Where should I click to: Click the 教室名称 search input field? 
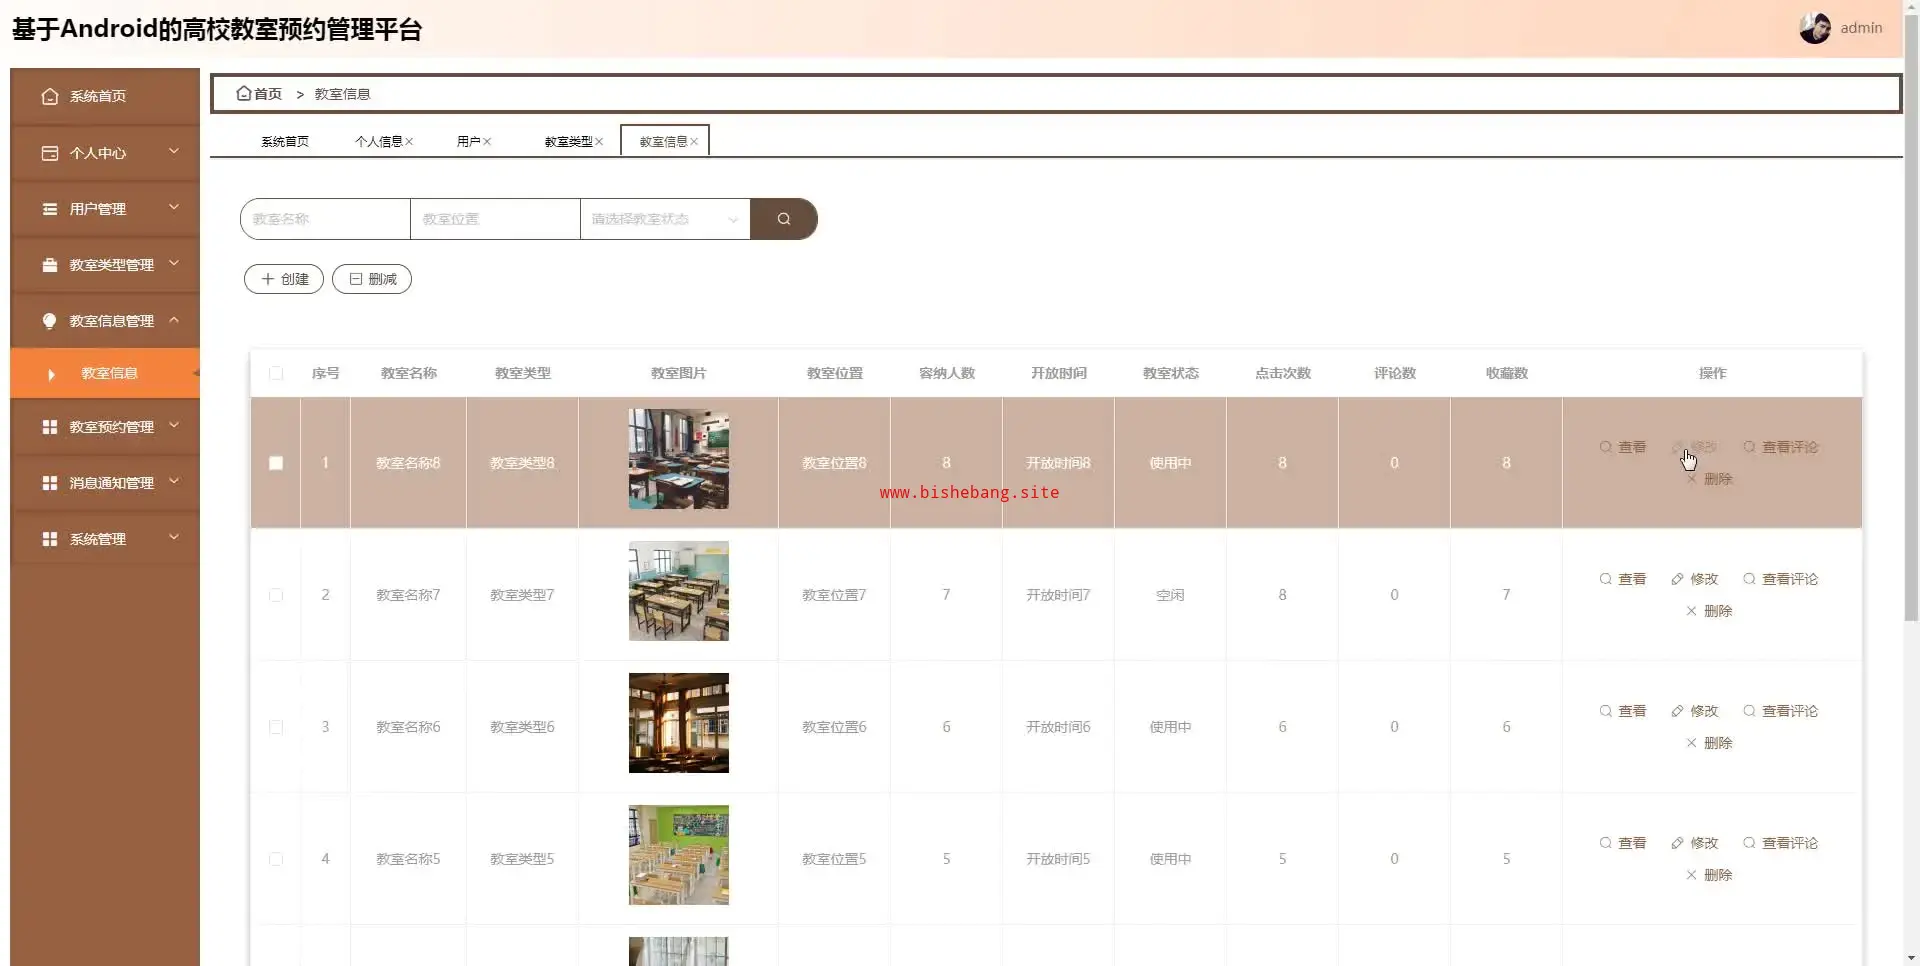(326, 219)
